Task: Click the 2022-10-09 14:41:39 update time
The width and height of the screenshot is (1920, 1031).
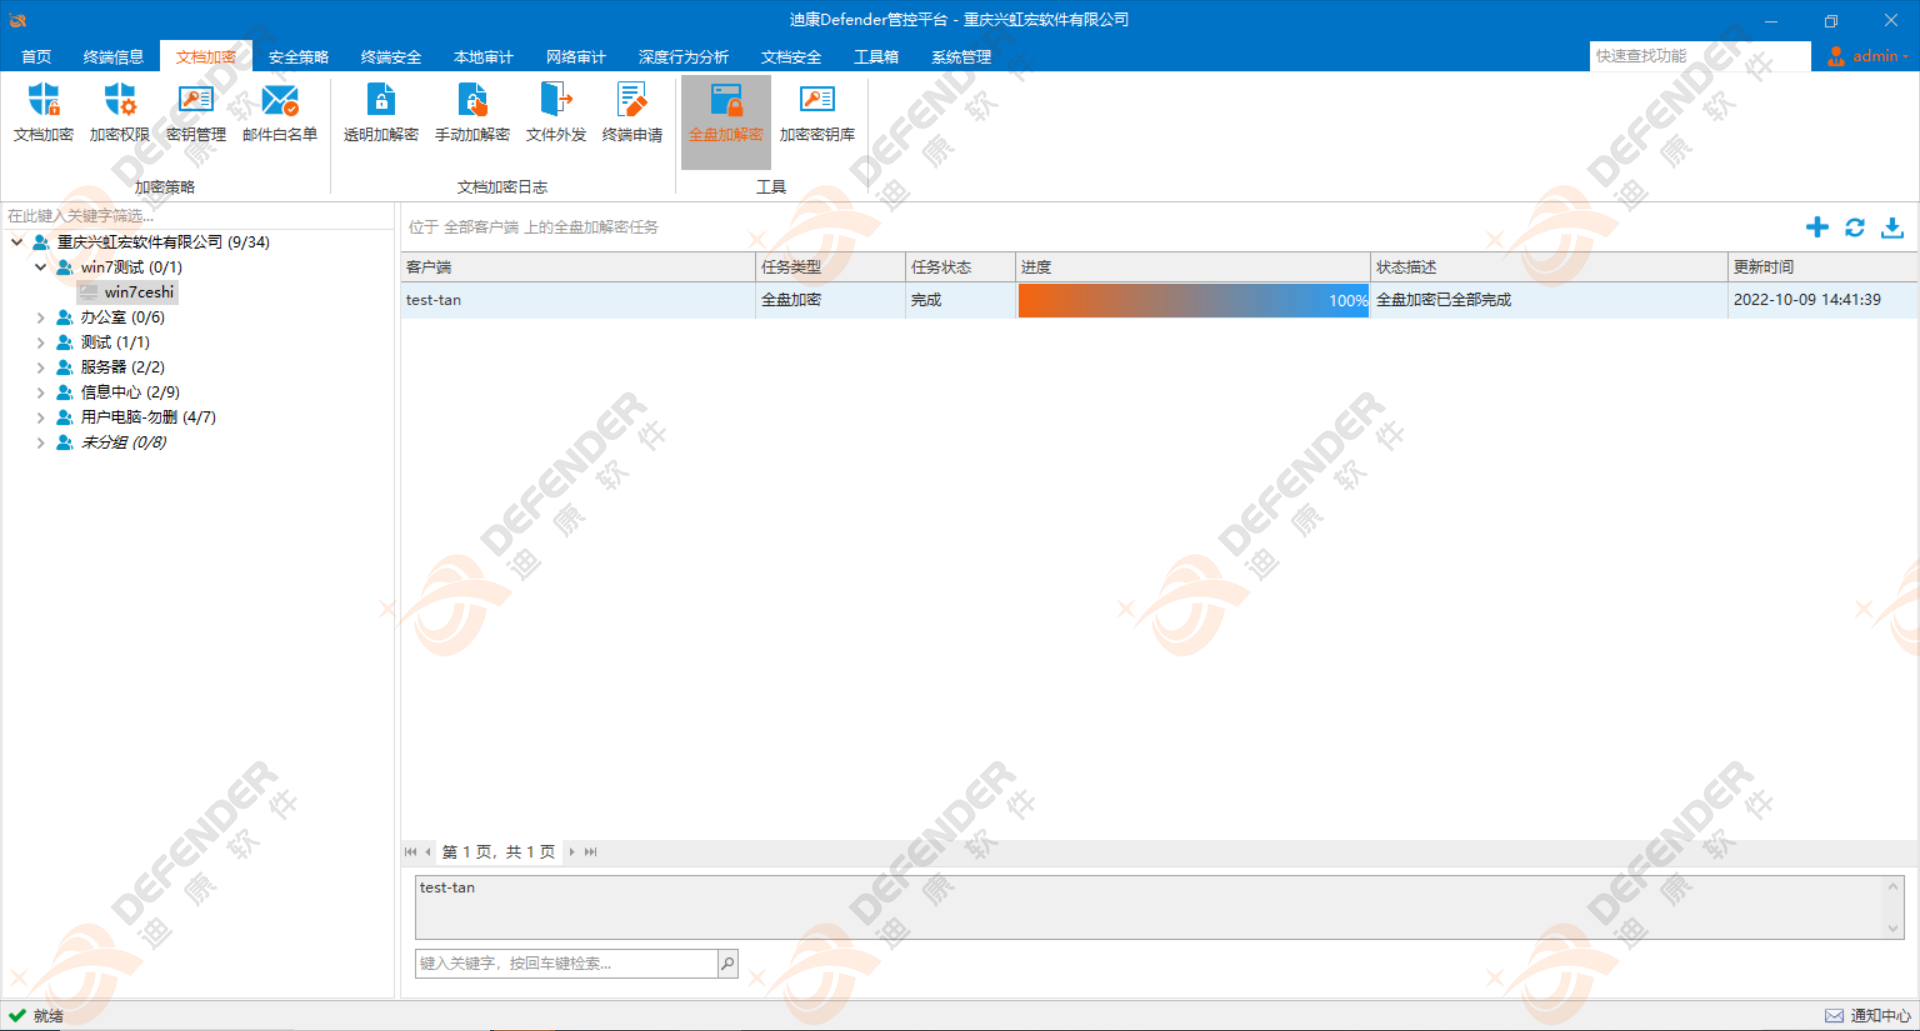Action: click(1807, 300)
